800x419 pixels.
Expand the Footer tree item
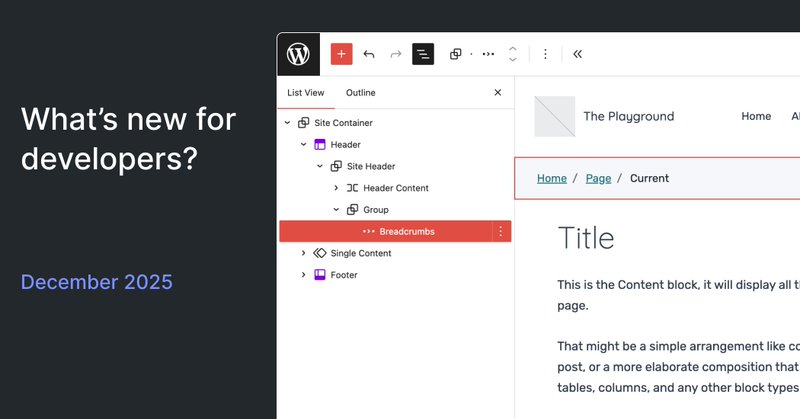304,275
